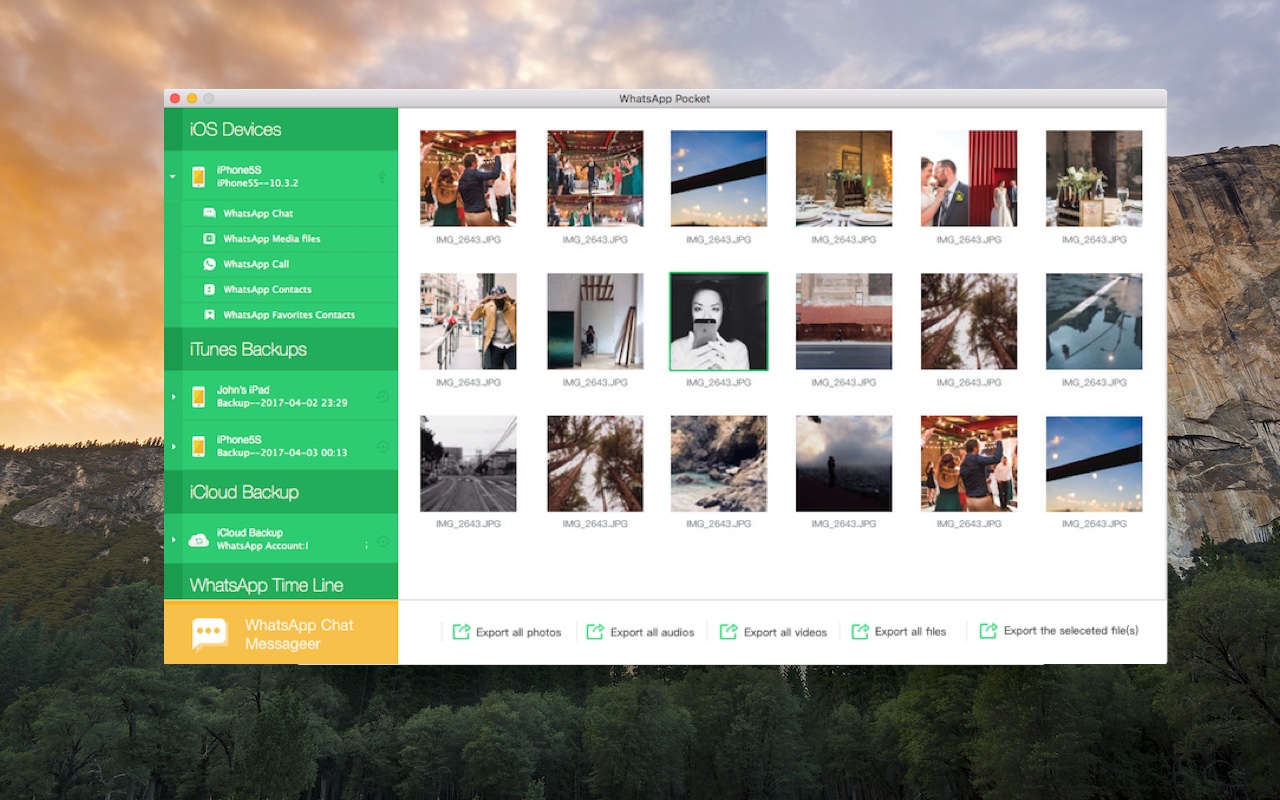
Task: Click the Export all photos icon
Action: click(461, 631)
